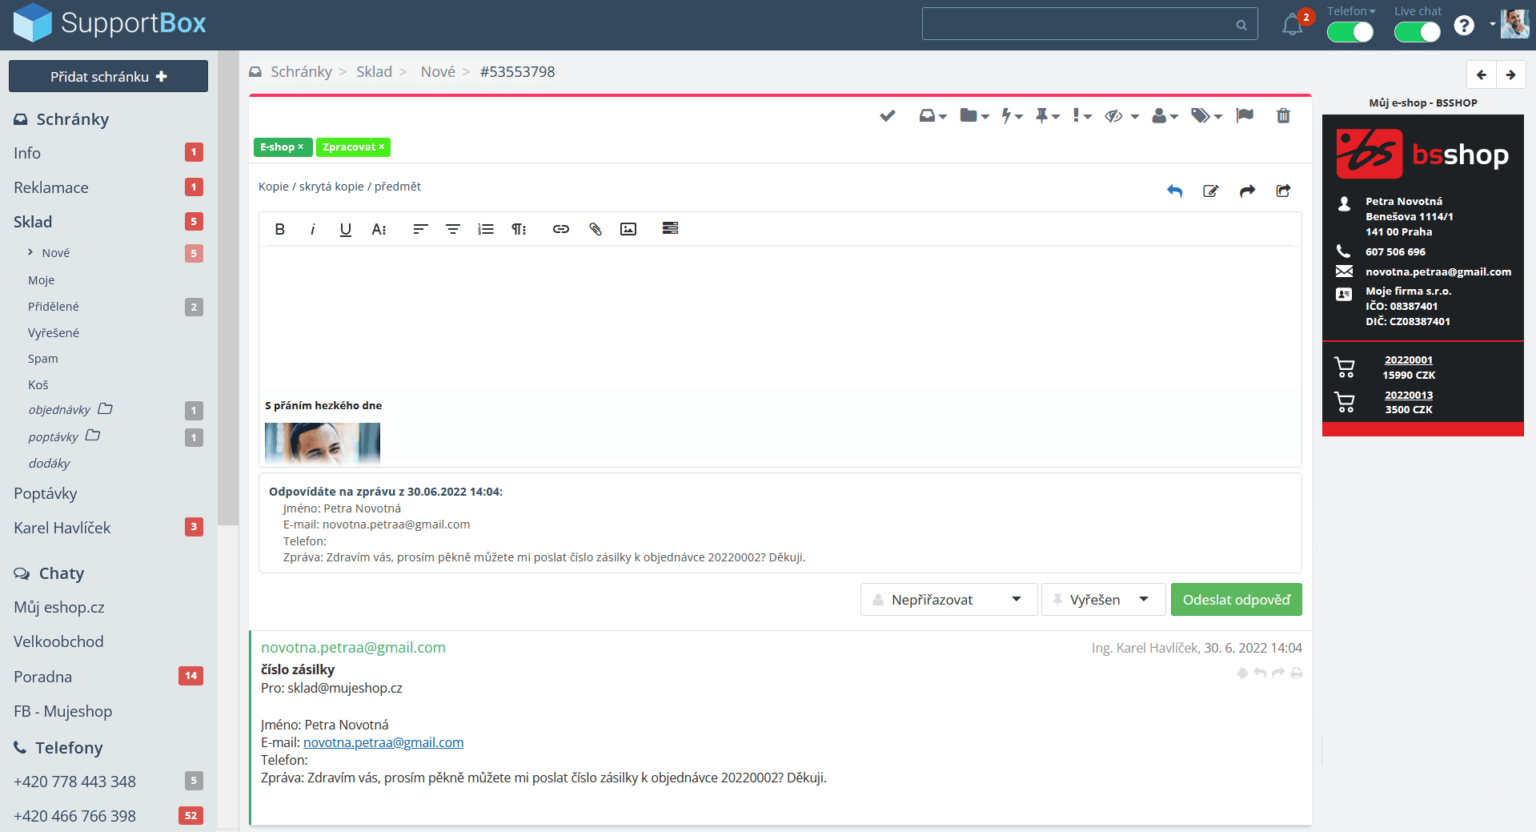Toggle the Telefon switch
Viewport: 1536px width, 832px height.
click(x=1350, y=32)
